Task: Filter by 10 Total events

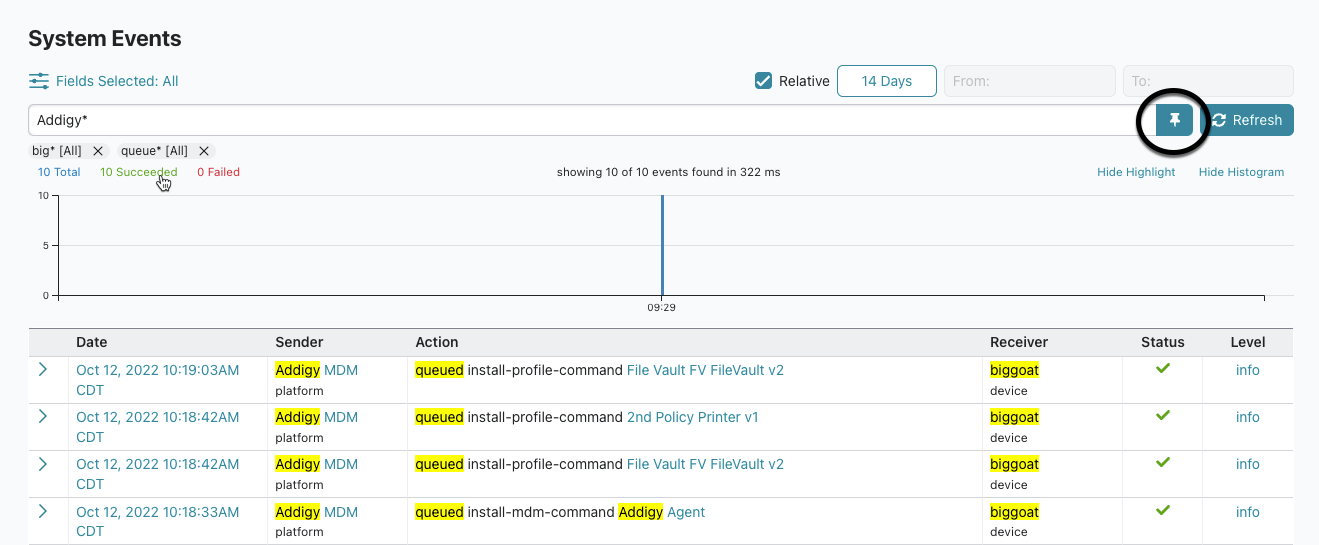Action: tap(59, 172)
